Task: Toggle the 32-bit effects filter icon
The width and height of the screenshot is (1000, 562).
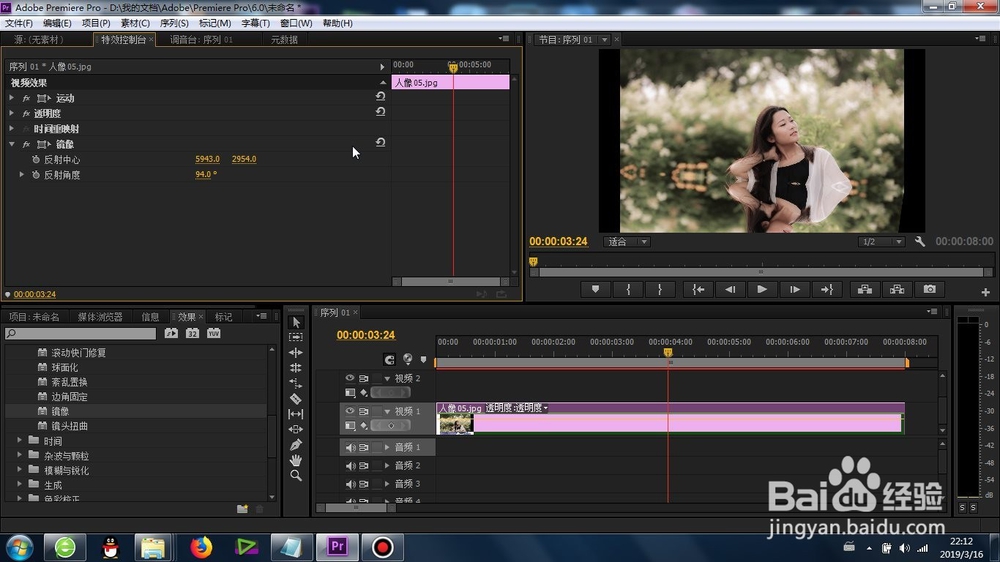Action: click(x=192, y=333)
